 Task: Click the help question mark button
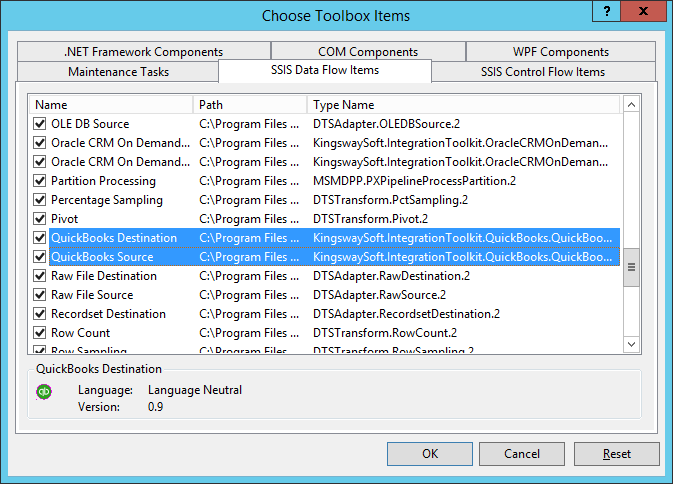click(x=606, y=12)
